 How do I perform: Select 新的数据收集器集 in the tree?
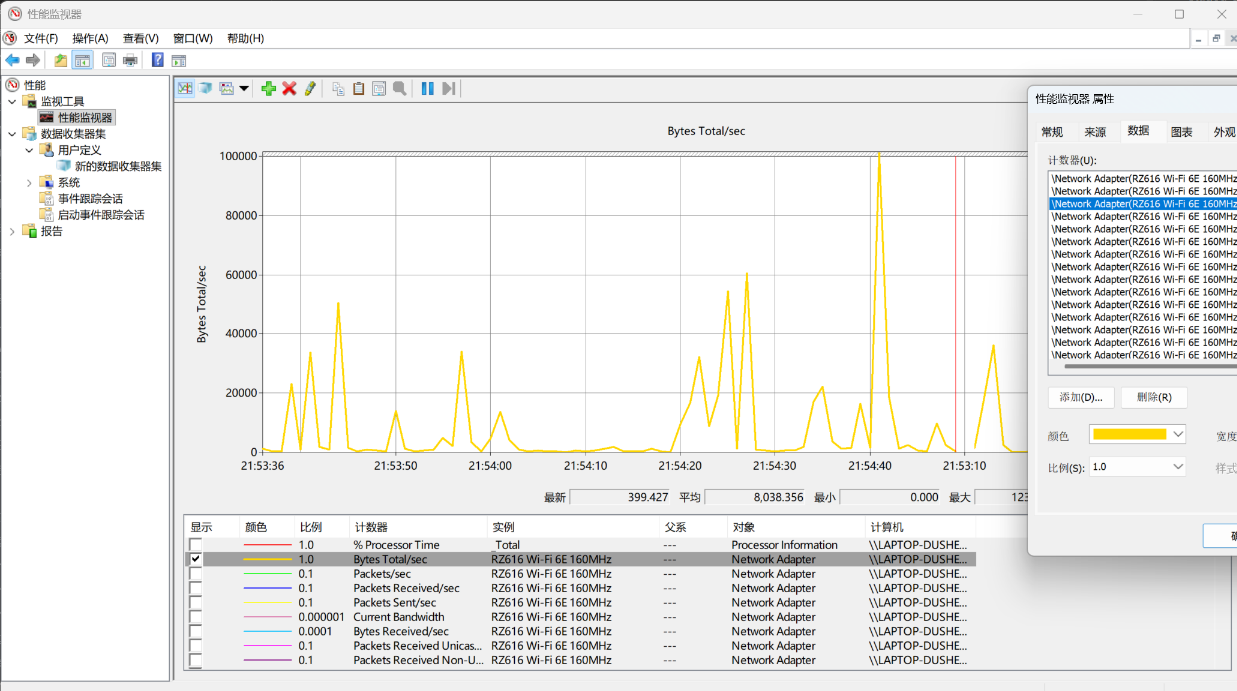(118, 167)
